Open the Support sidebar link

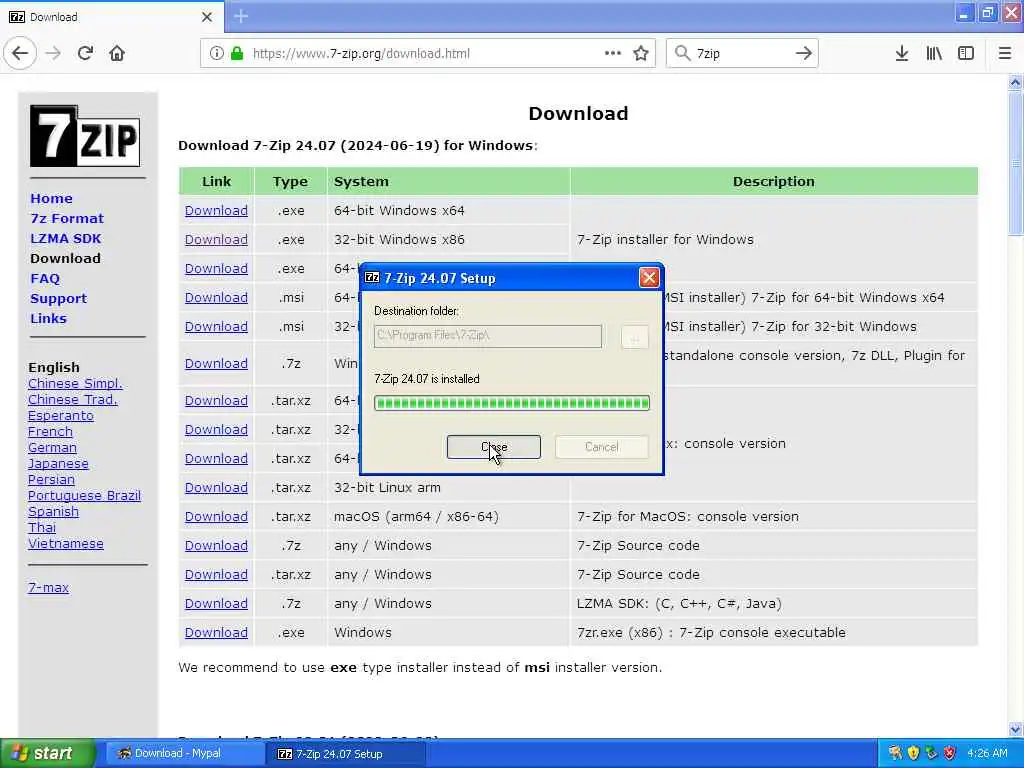pyautogui.click(x=59, y=299)
